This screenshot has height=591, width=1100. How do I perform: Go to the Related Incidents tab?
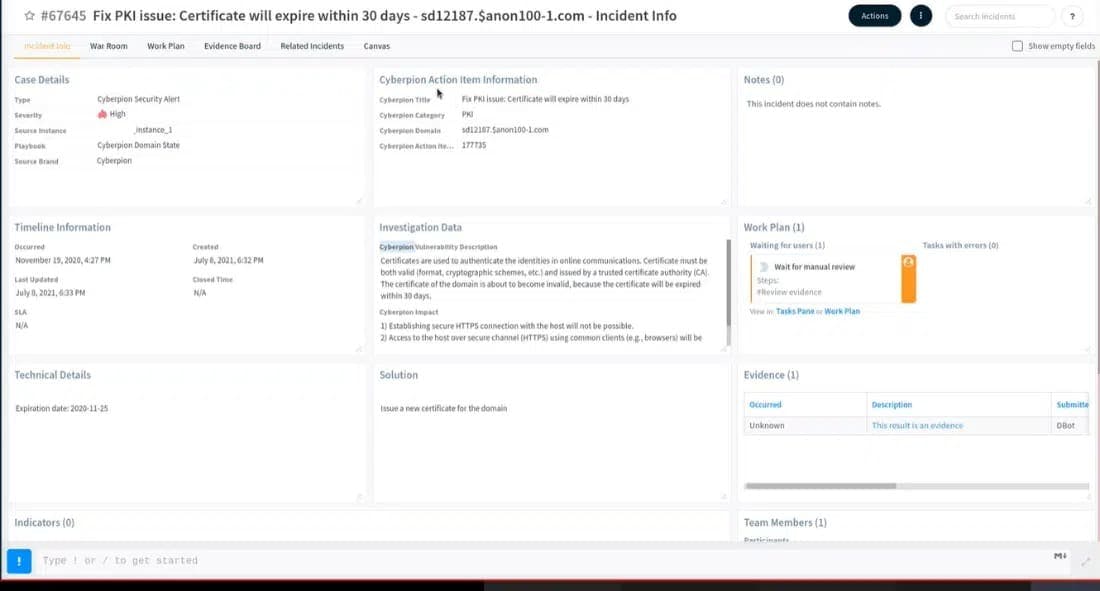click(312, 46)
